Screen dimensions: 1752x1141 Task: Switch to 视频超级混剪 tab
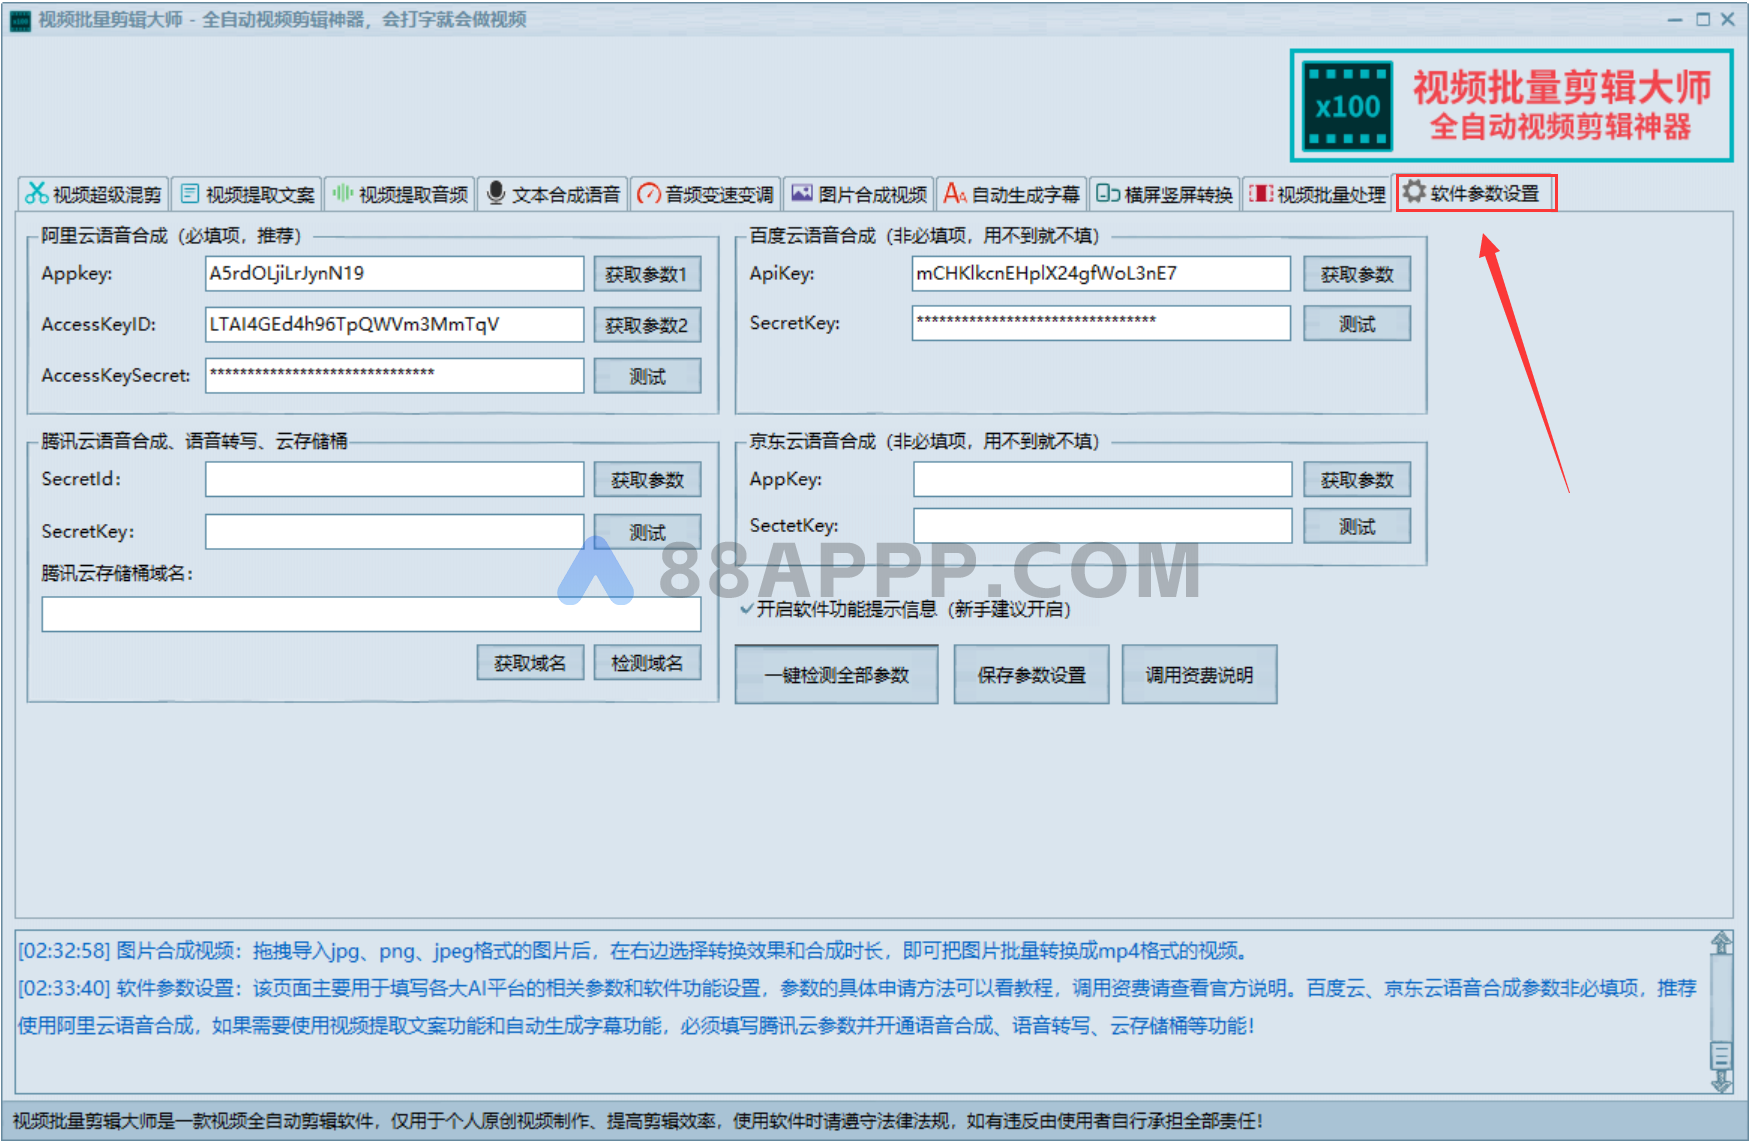point(94,194)
